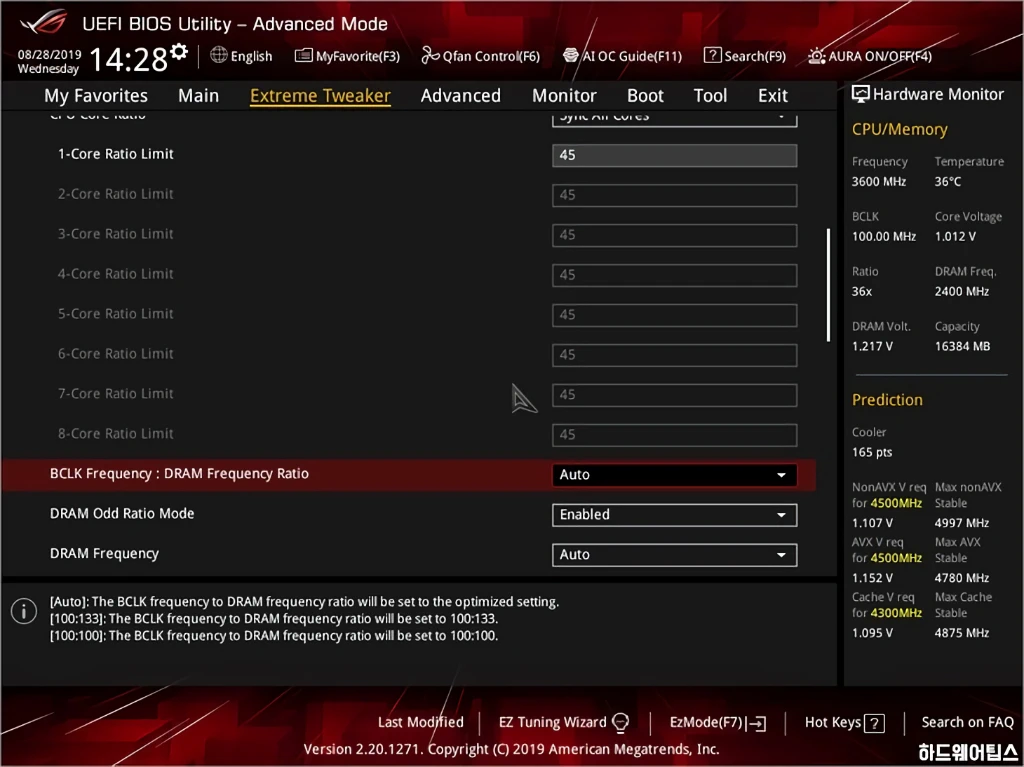This screenshot has width=1024, height=767.
Task: Switch to My Favorites tab
Action: click(x=96, y=95)
